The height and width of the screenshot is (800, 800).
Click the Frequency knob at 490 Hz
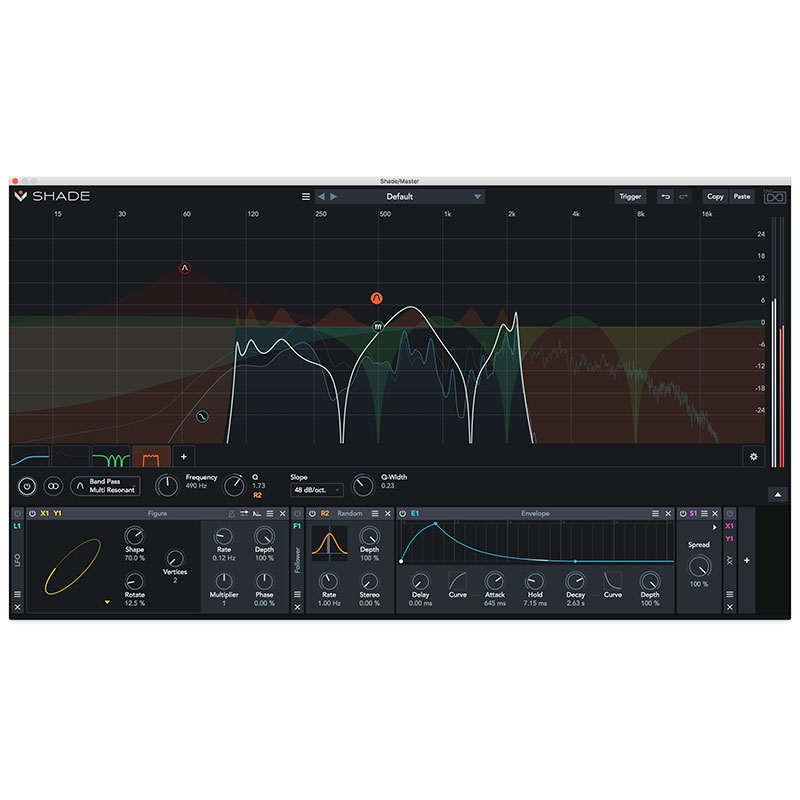click(x=167, y=486)
